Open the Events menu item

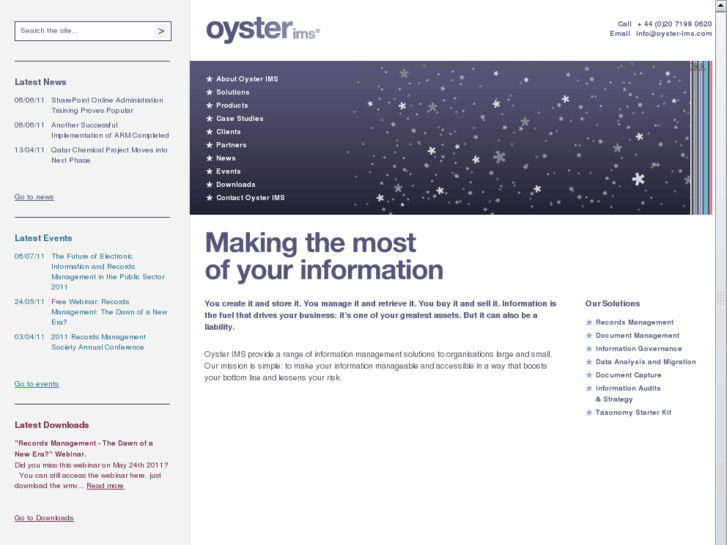pyautogui.click(x=228, y=172)
